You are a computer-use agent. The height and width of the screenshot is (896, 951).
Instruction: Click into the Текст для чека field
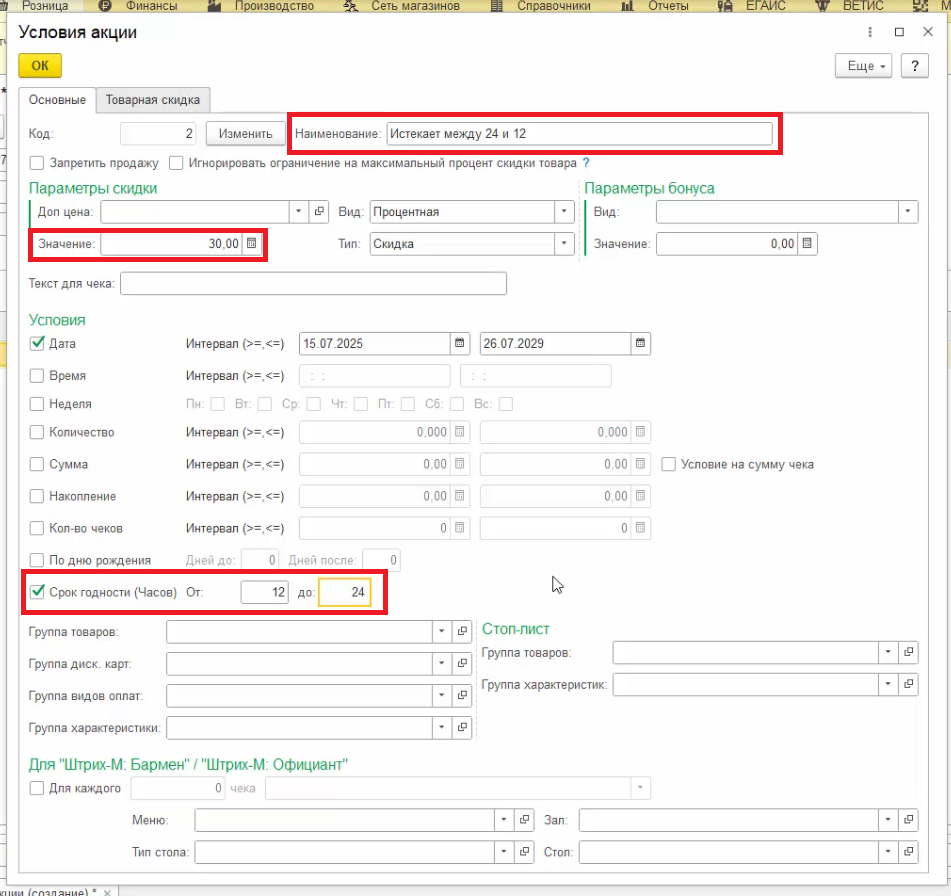click(313, 284)
